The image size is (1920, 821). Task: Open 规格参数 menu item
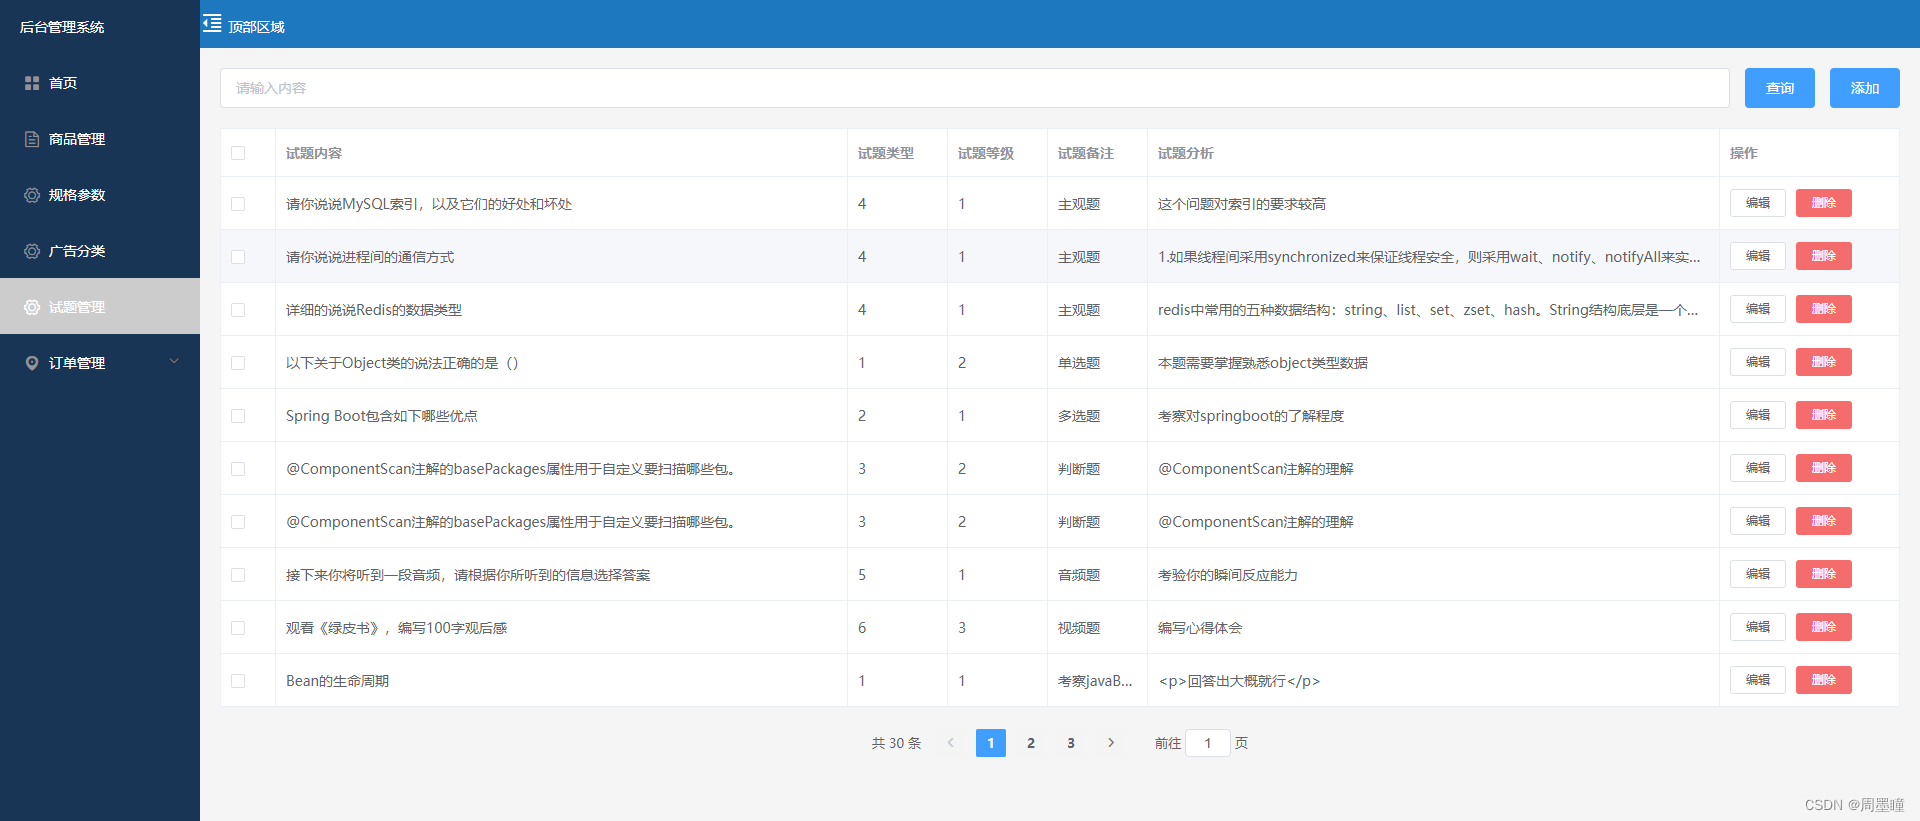(100, 195)
